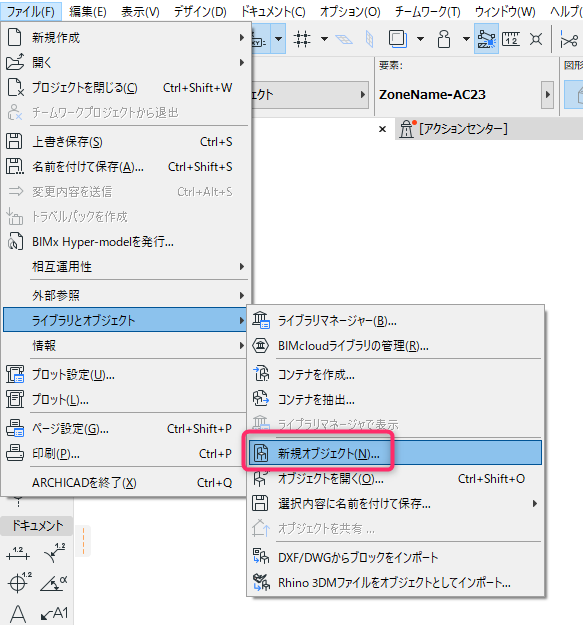Open the 編集(E) menu
583x625 pixels.
88,12
